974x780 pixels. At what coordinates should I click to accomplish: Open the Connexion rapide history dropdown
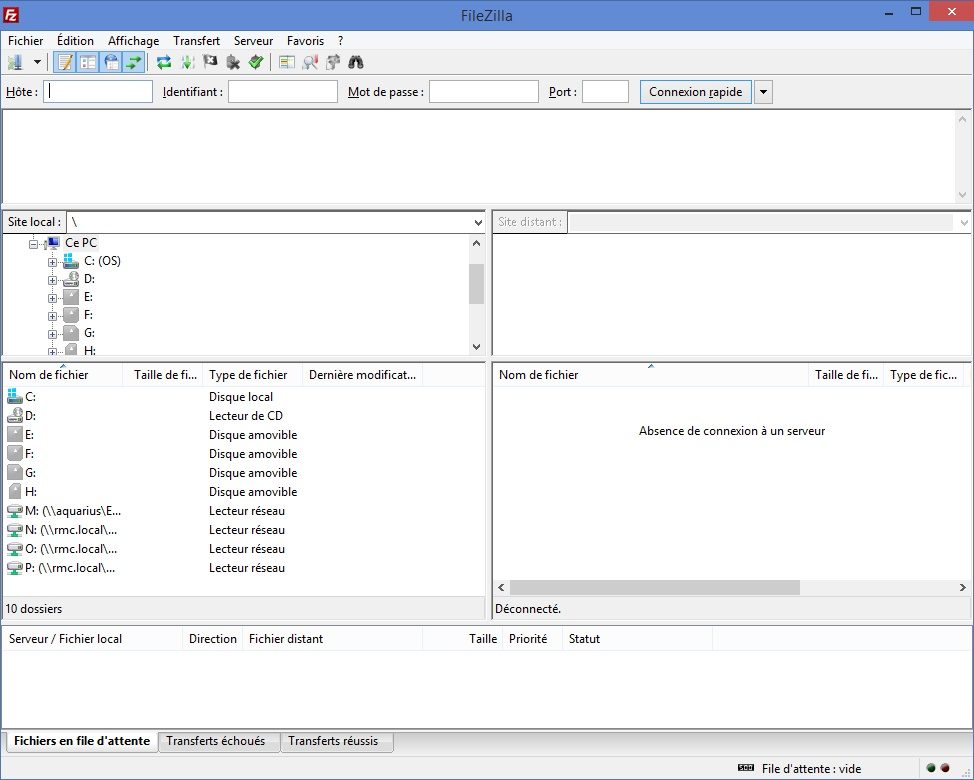(x=763, y=92)
